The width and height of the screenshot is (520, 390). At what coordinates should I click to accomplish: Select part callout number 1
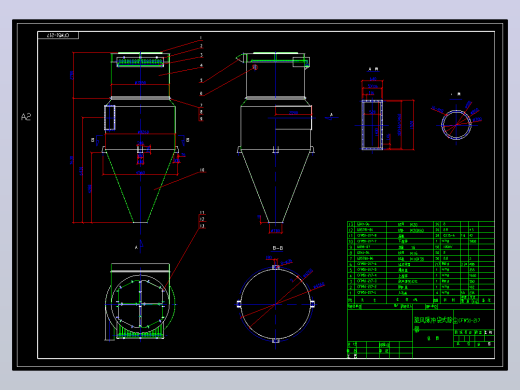pyautogui.click(x=201, y=38)
